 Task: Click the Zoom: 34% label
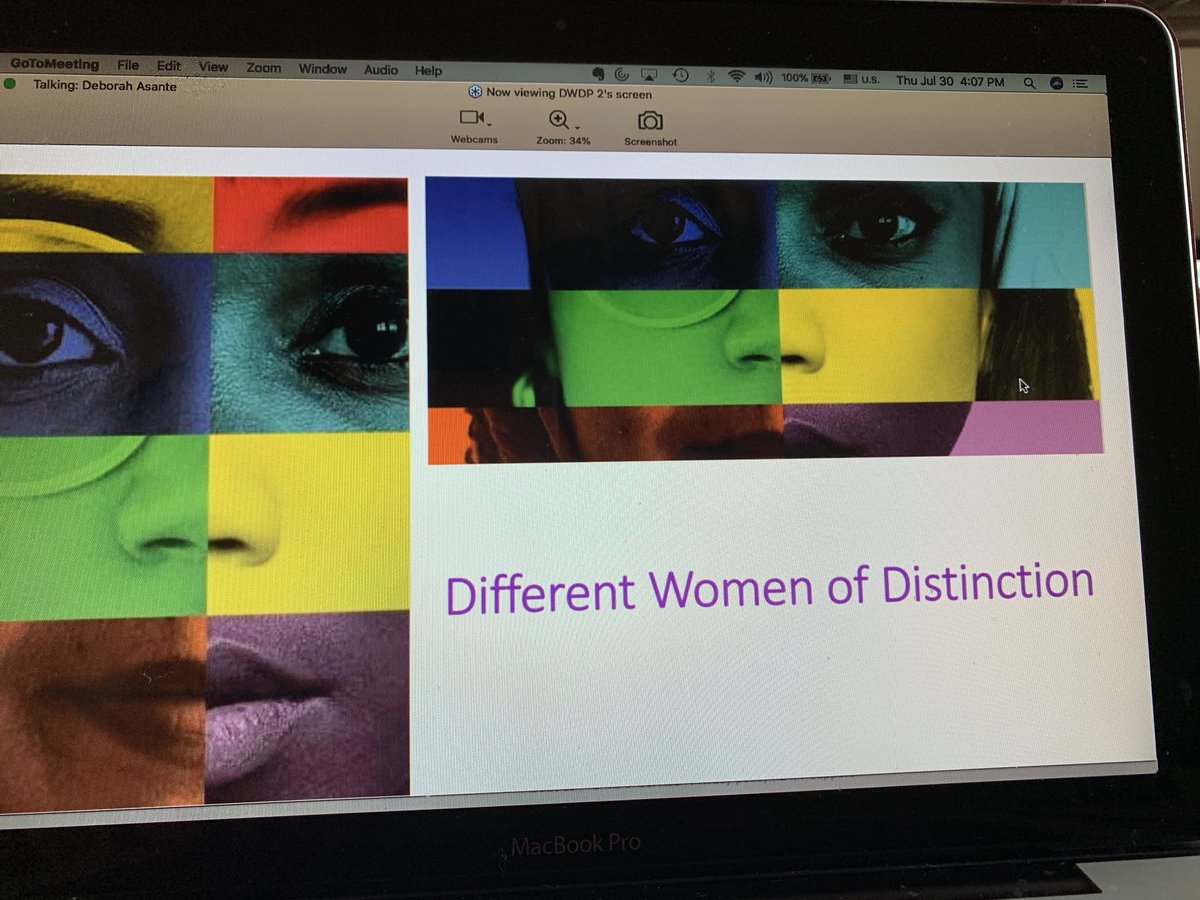(x=563, y=141)
